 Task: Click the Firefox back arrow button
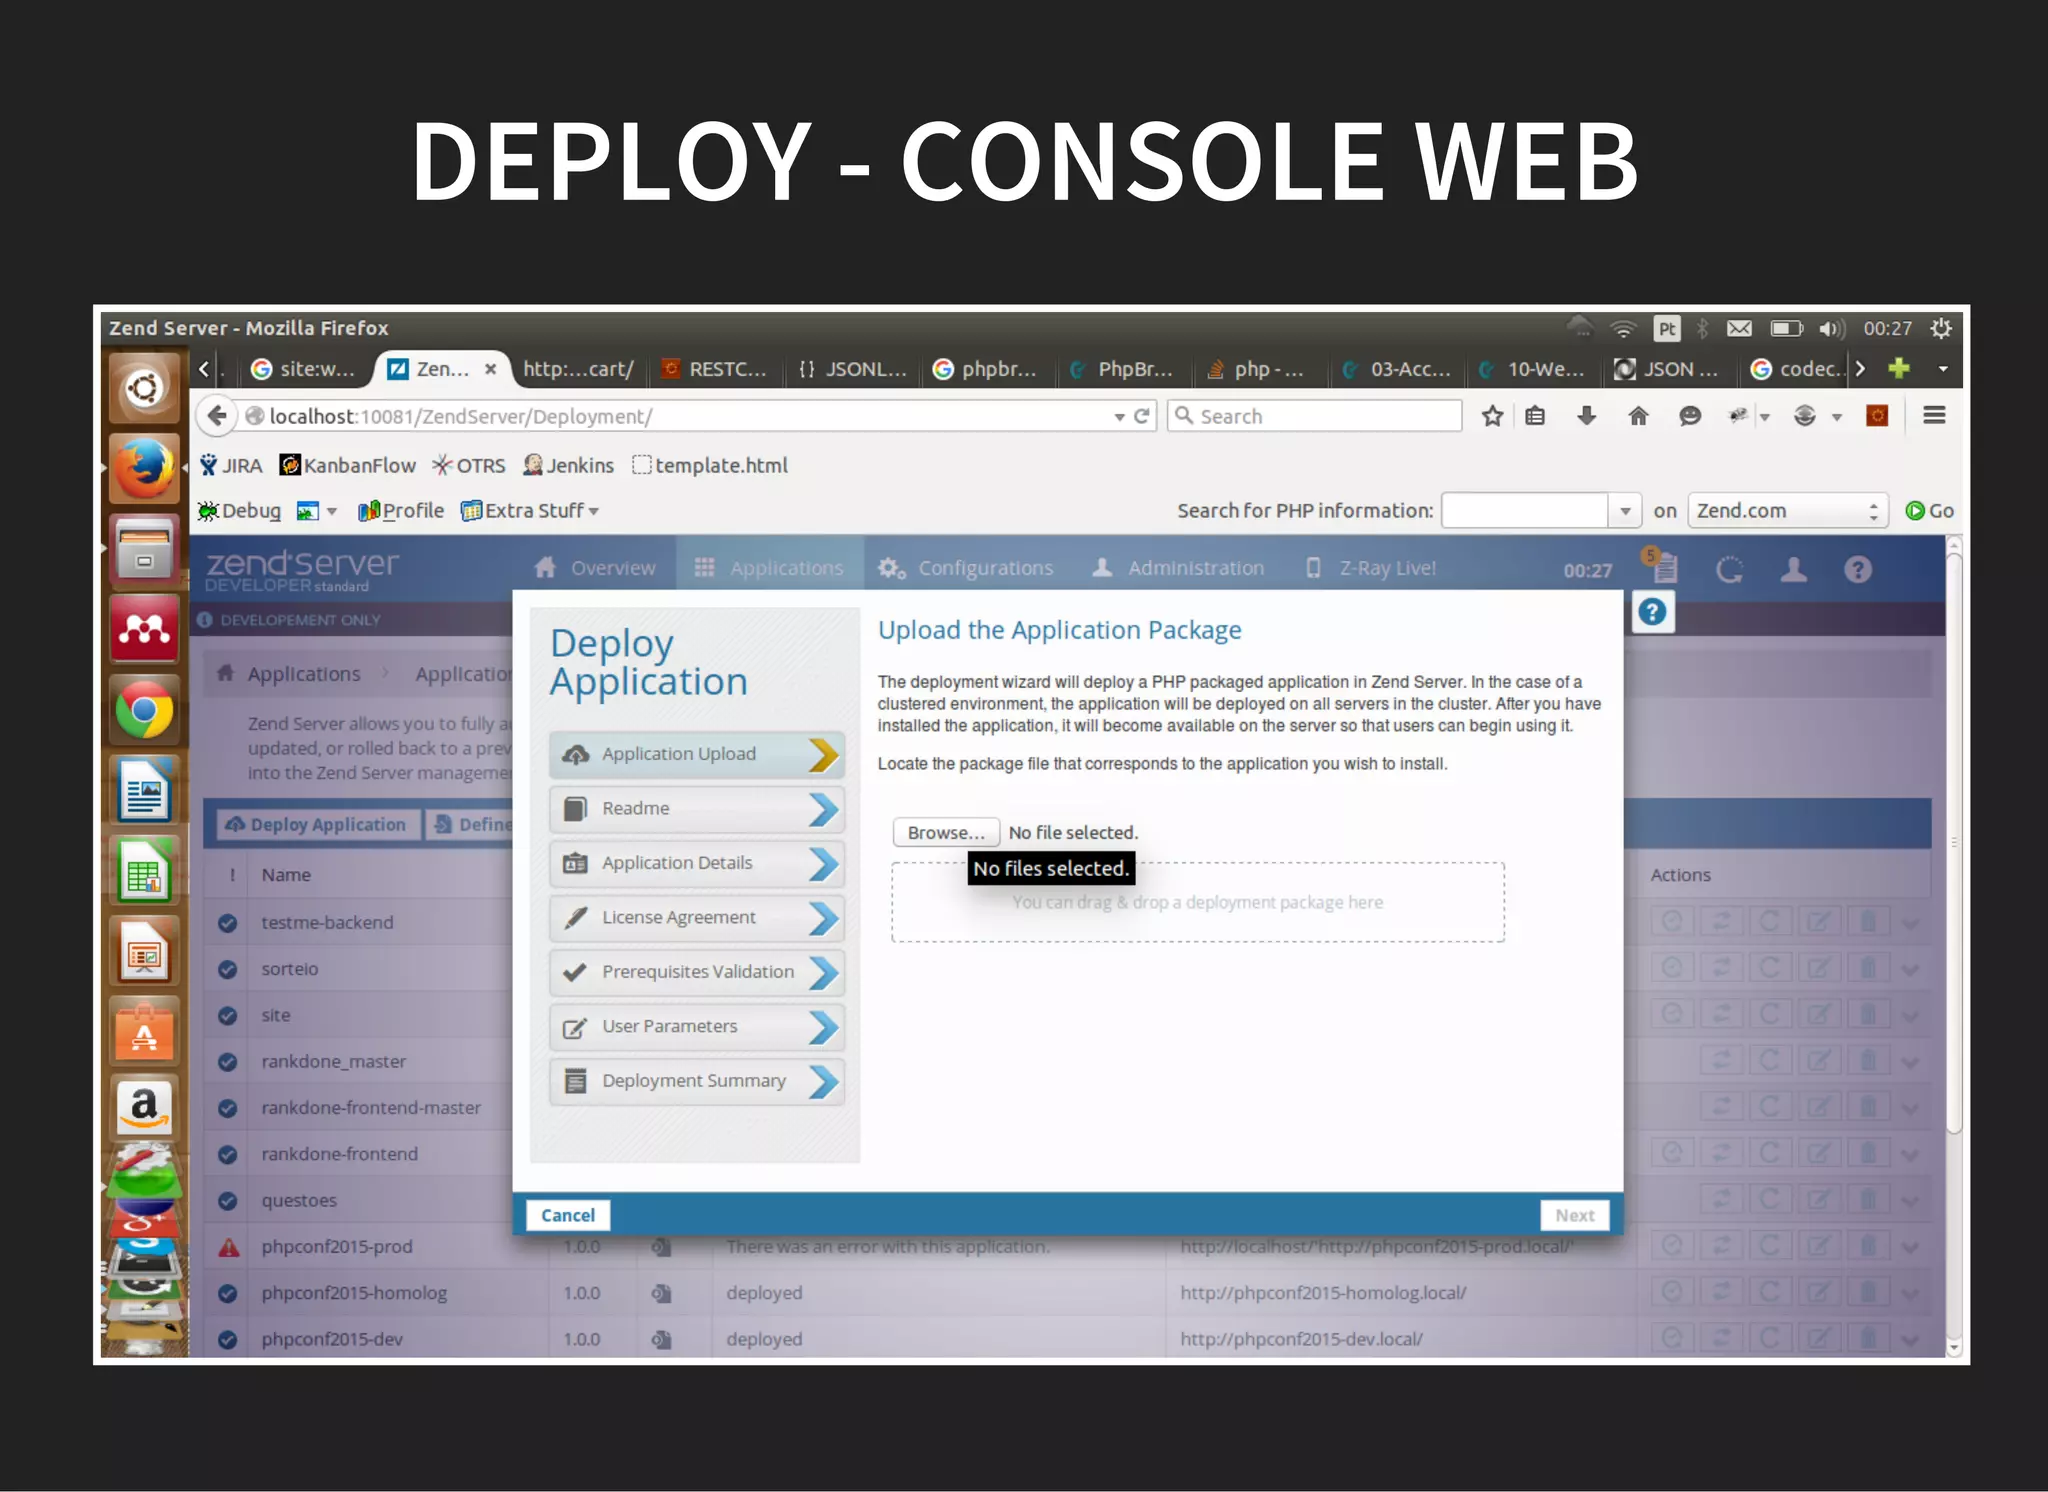point(217,416)
